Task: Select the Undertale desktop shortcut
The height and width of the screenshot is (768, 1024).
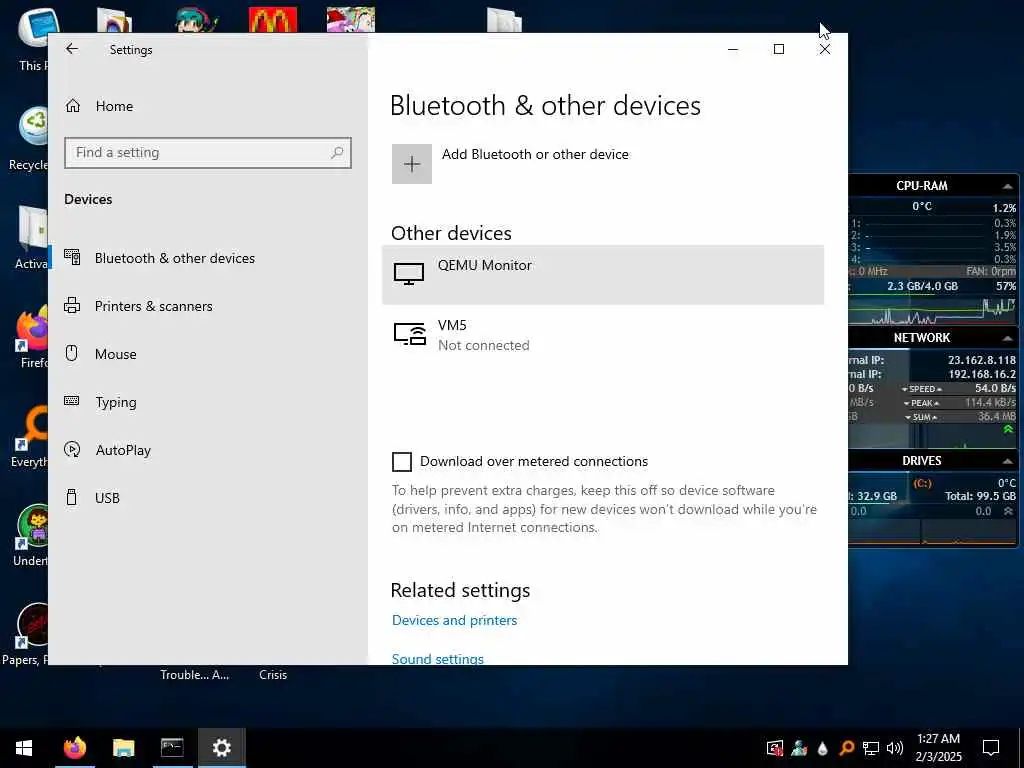Action: click(31, 536)
